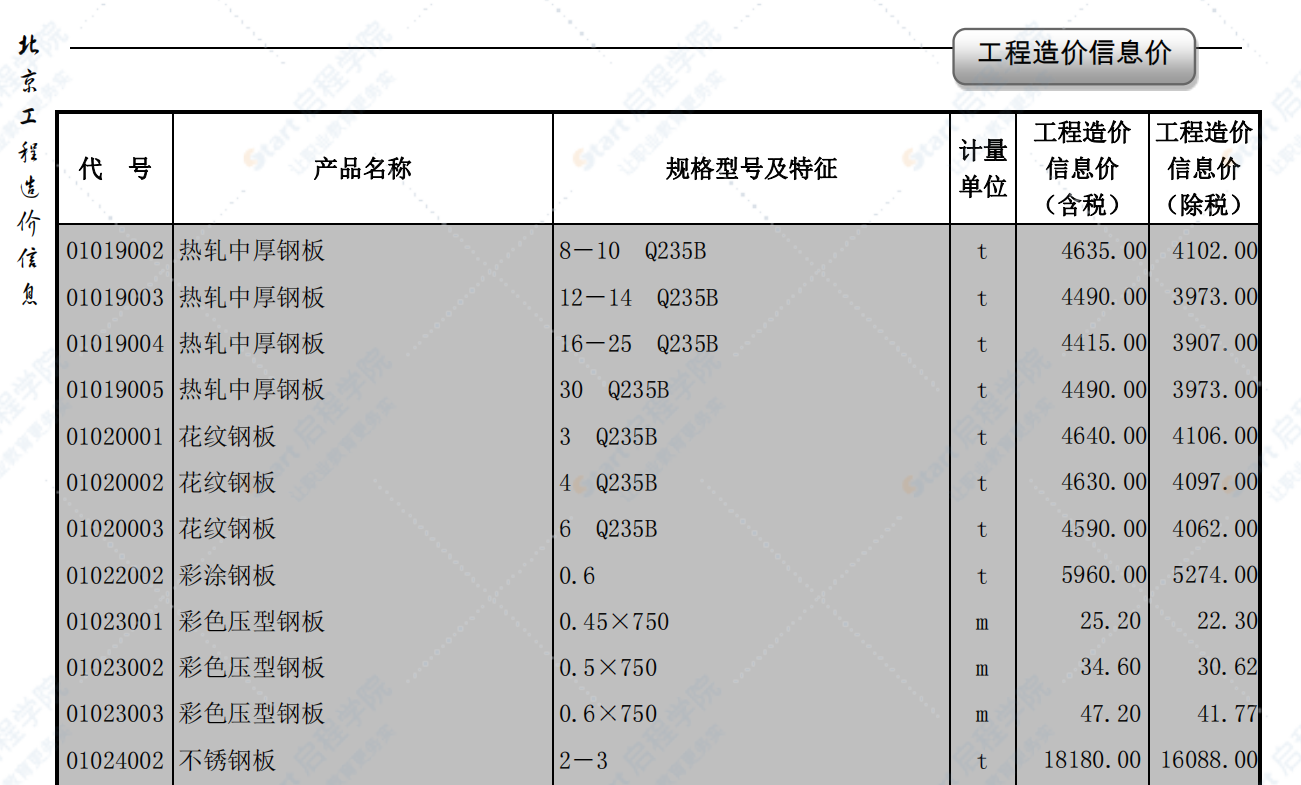Click spec cell 4 Q235B
Screen dimensions: 1301x785
click(x=608, y=483)
